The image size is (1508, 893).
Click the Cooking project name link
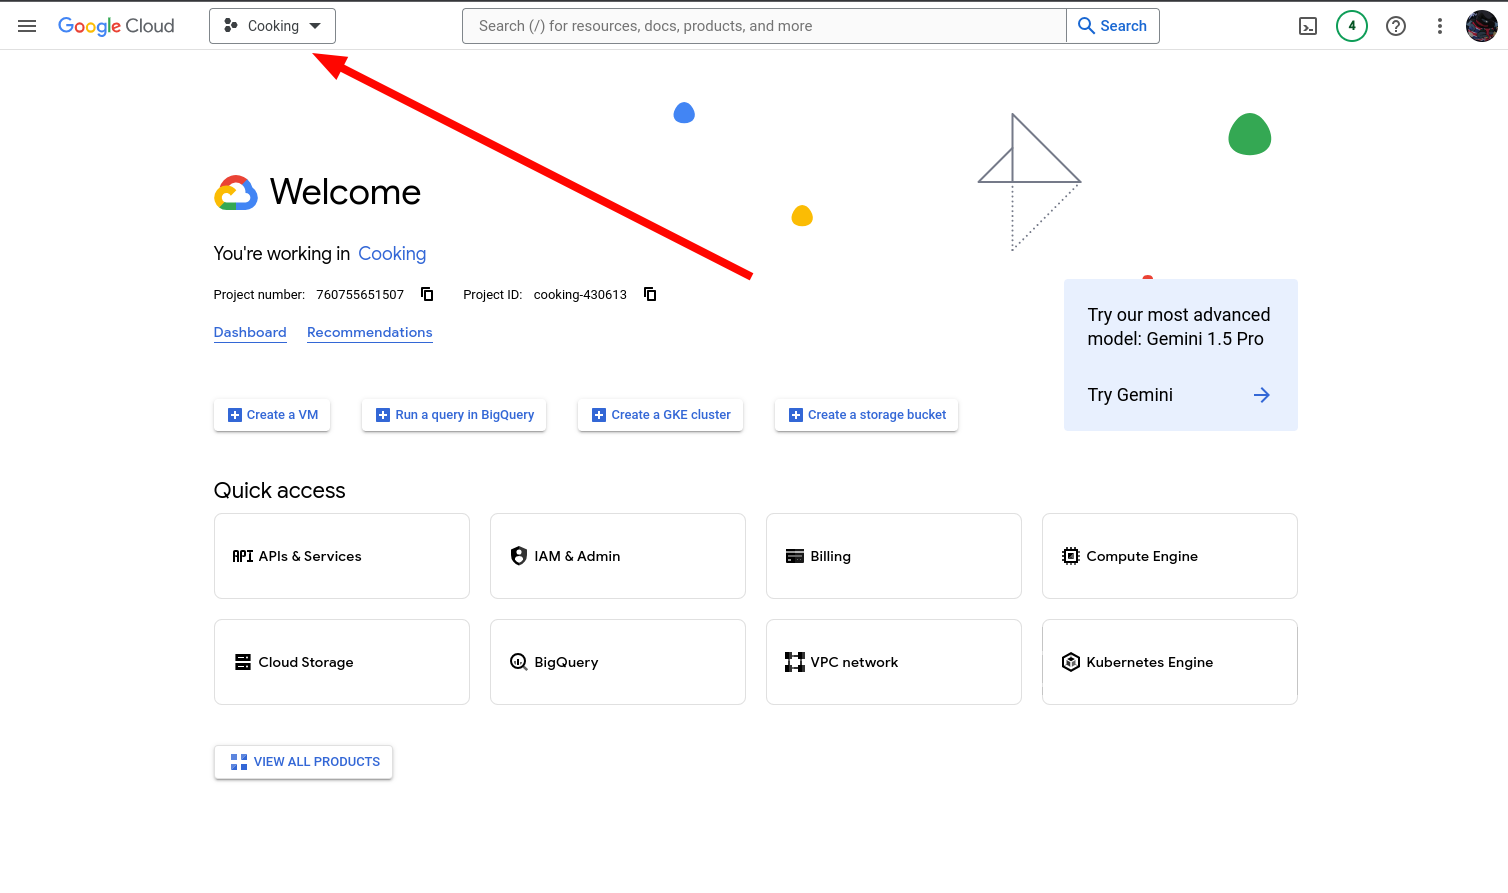coord(392,254)
